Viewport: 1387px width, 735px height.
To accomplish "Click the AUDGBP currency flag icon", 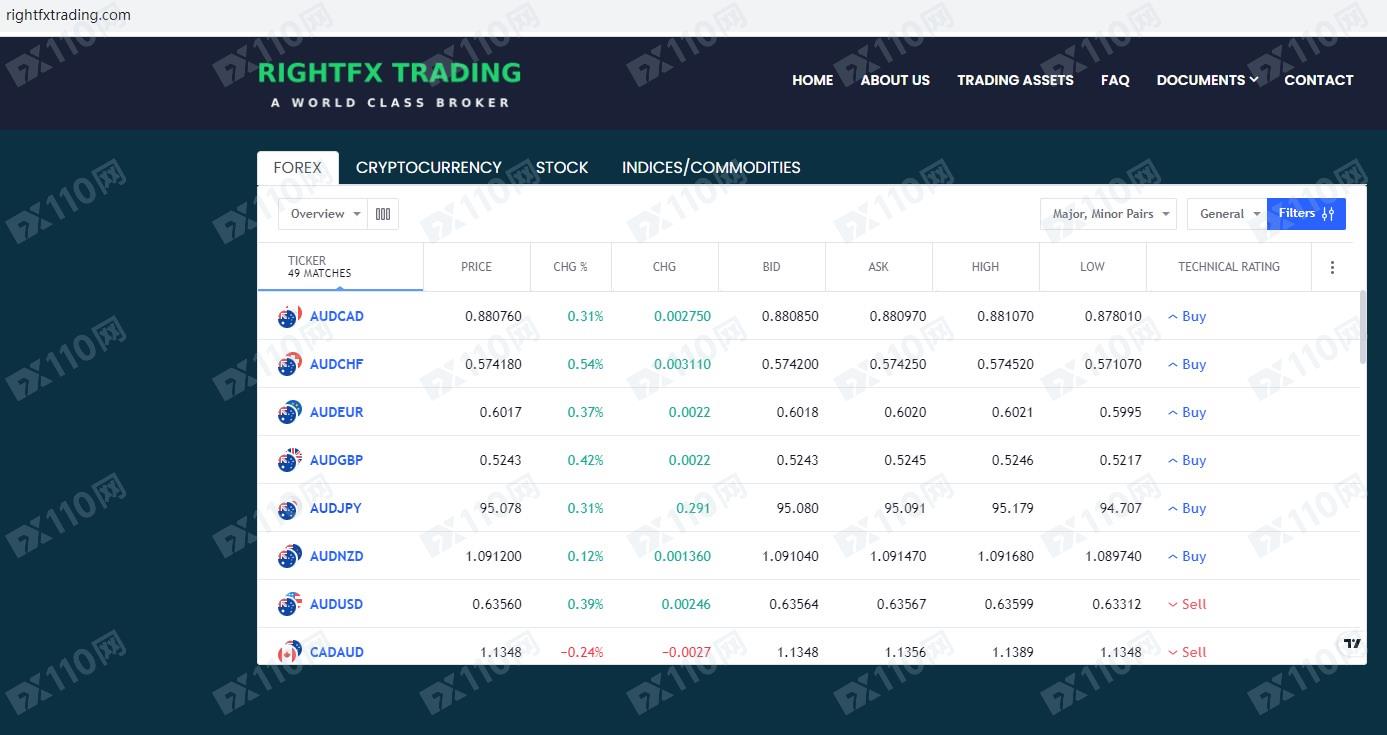I will (290, 461).
